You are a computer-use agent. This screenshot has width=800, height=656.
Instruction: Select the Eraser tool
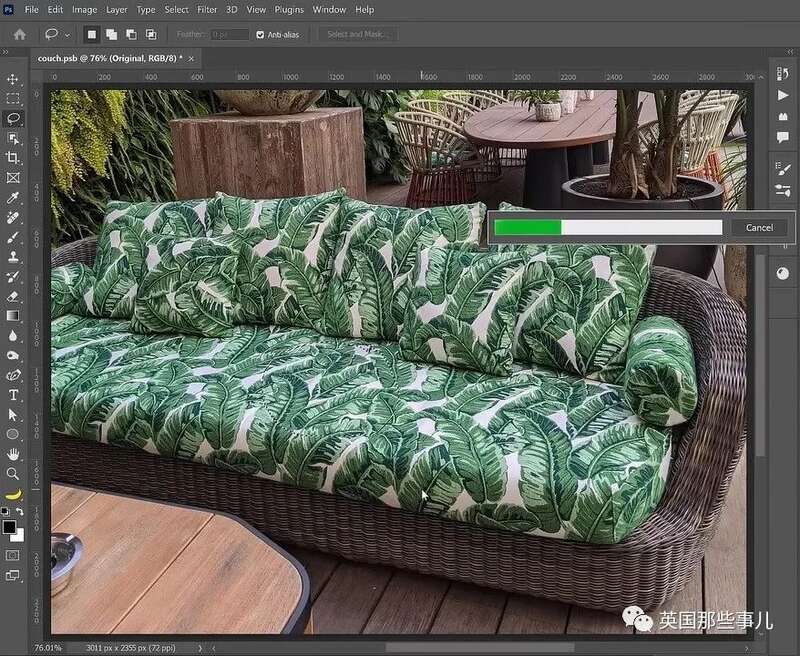click(x=13, y=296)
